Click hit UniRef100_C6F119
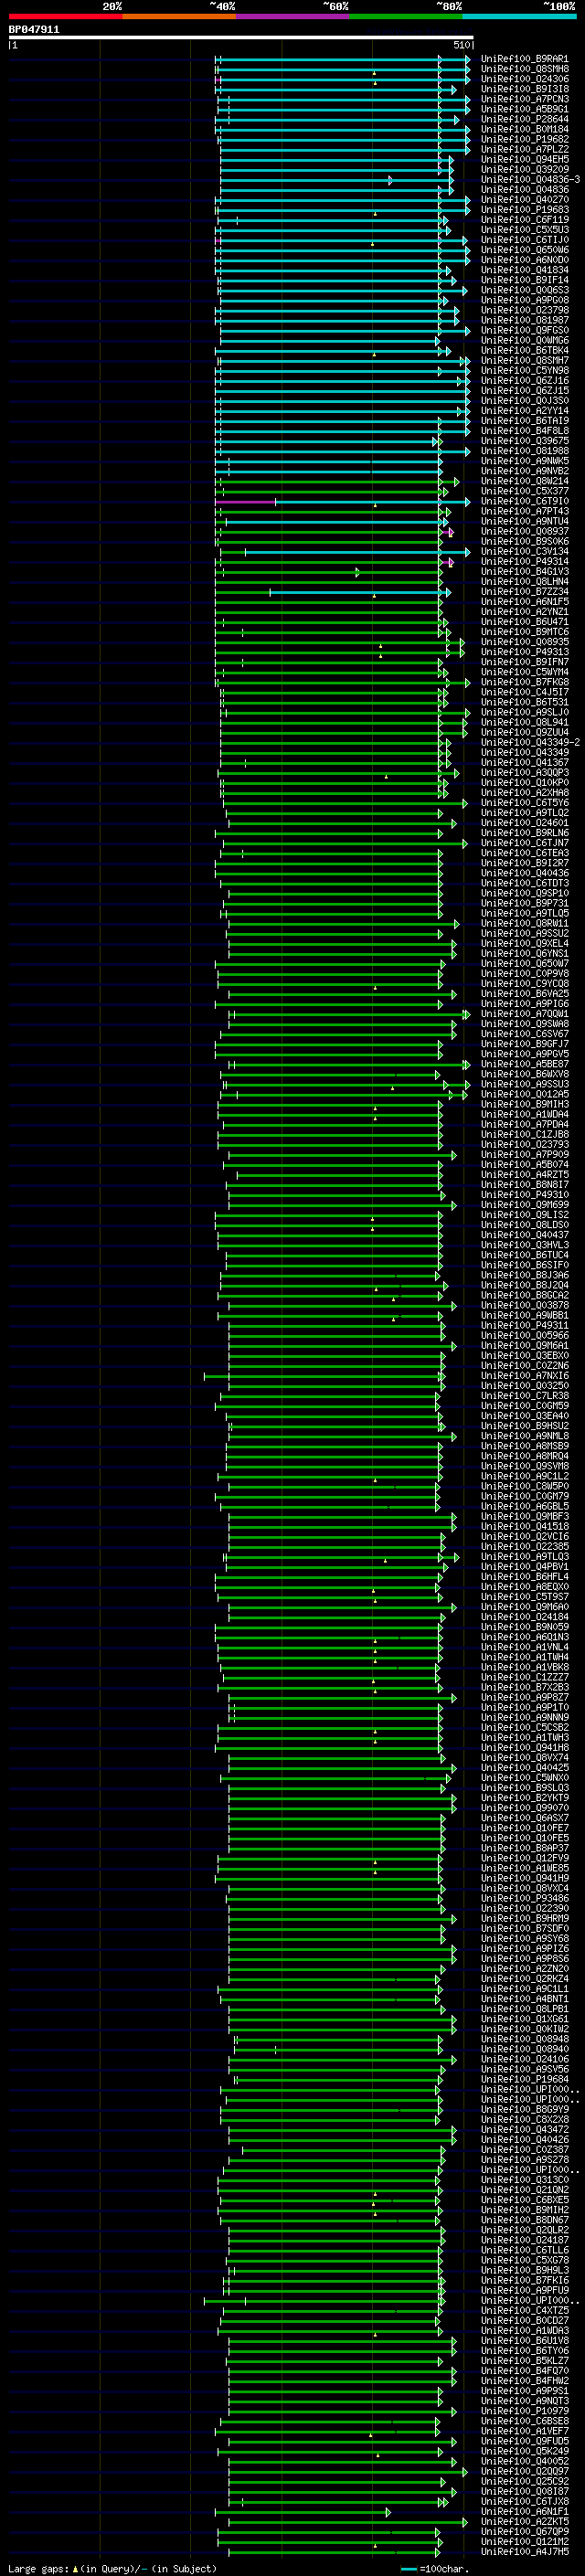Screen dimensions: 585x2576 [524, 219]
